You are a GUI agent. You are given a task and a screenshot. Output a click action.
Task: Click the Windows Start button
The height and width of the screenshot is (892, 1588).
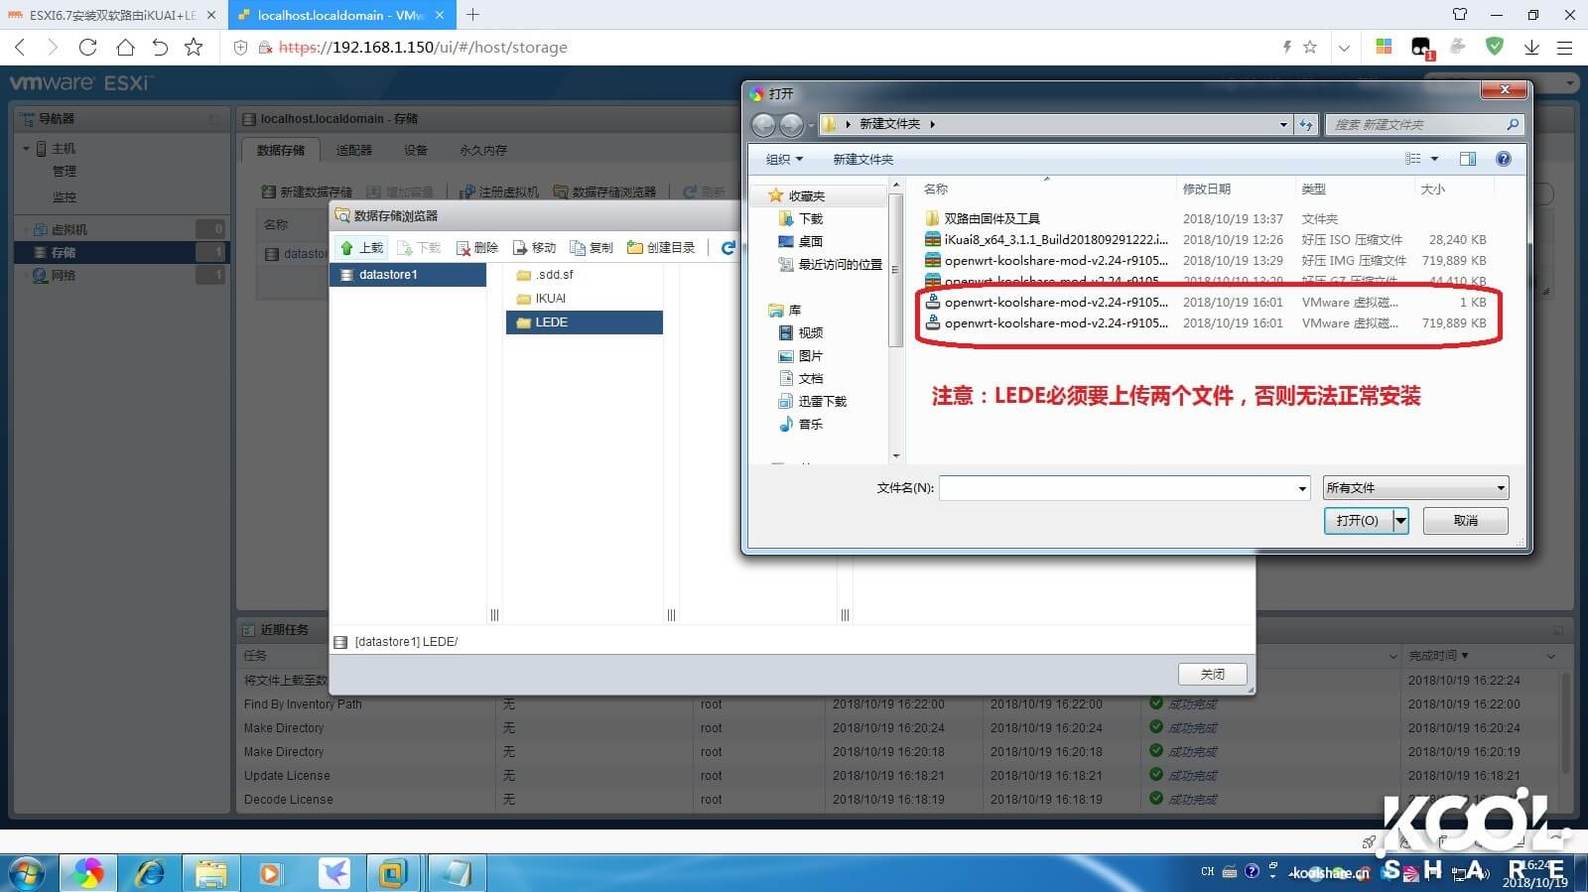27,873
